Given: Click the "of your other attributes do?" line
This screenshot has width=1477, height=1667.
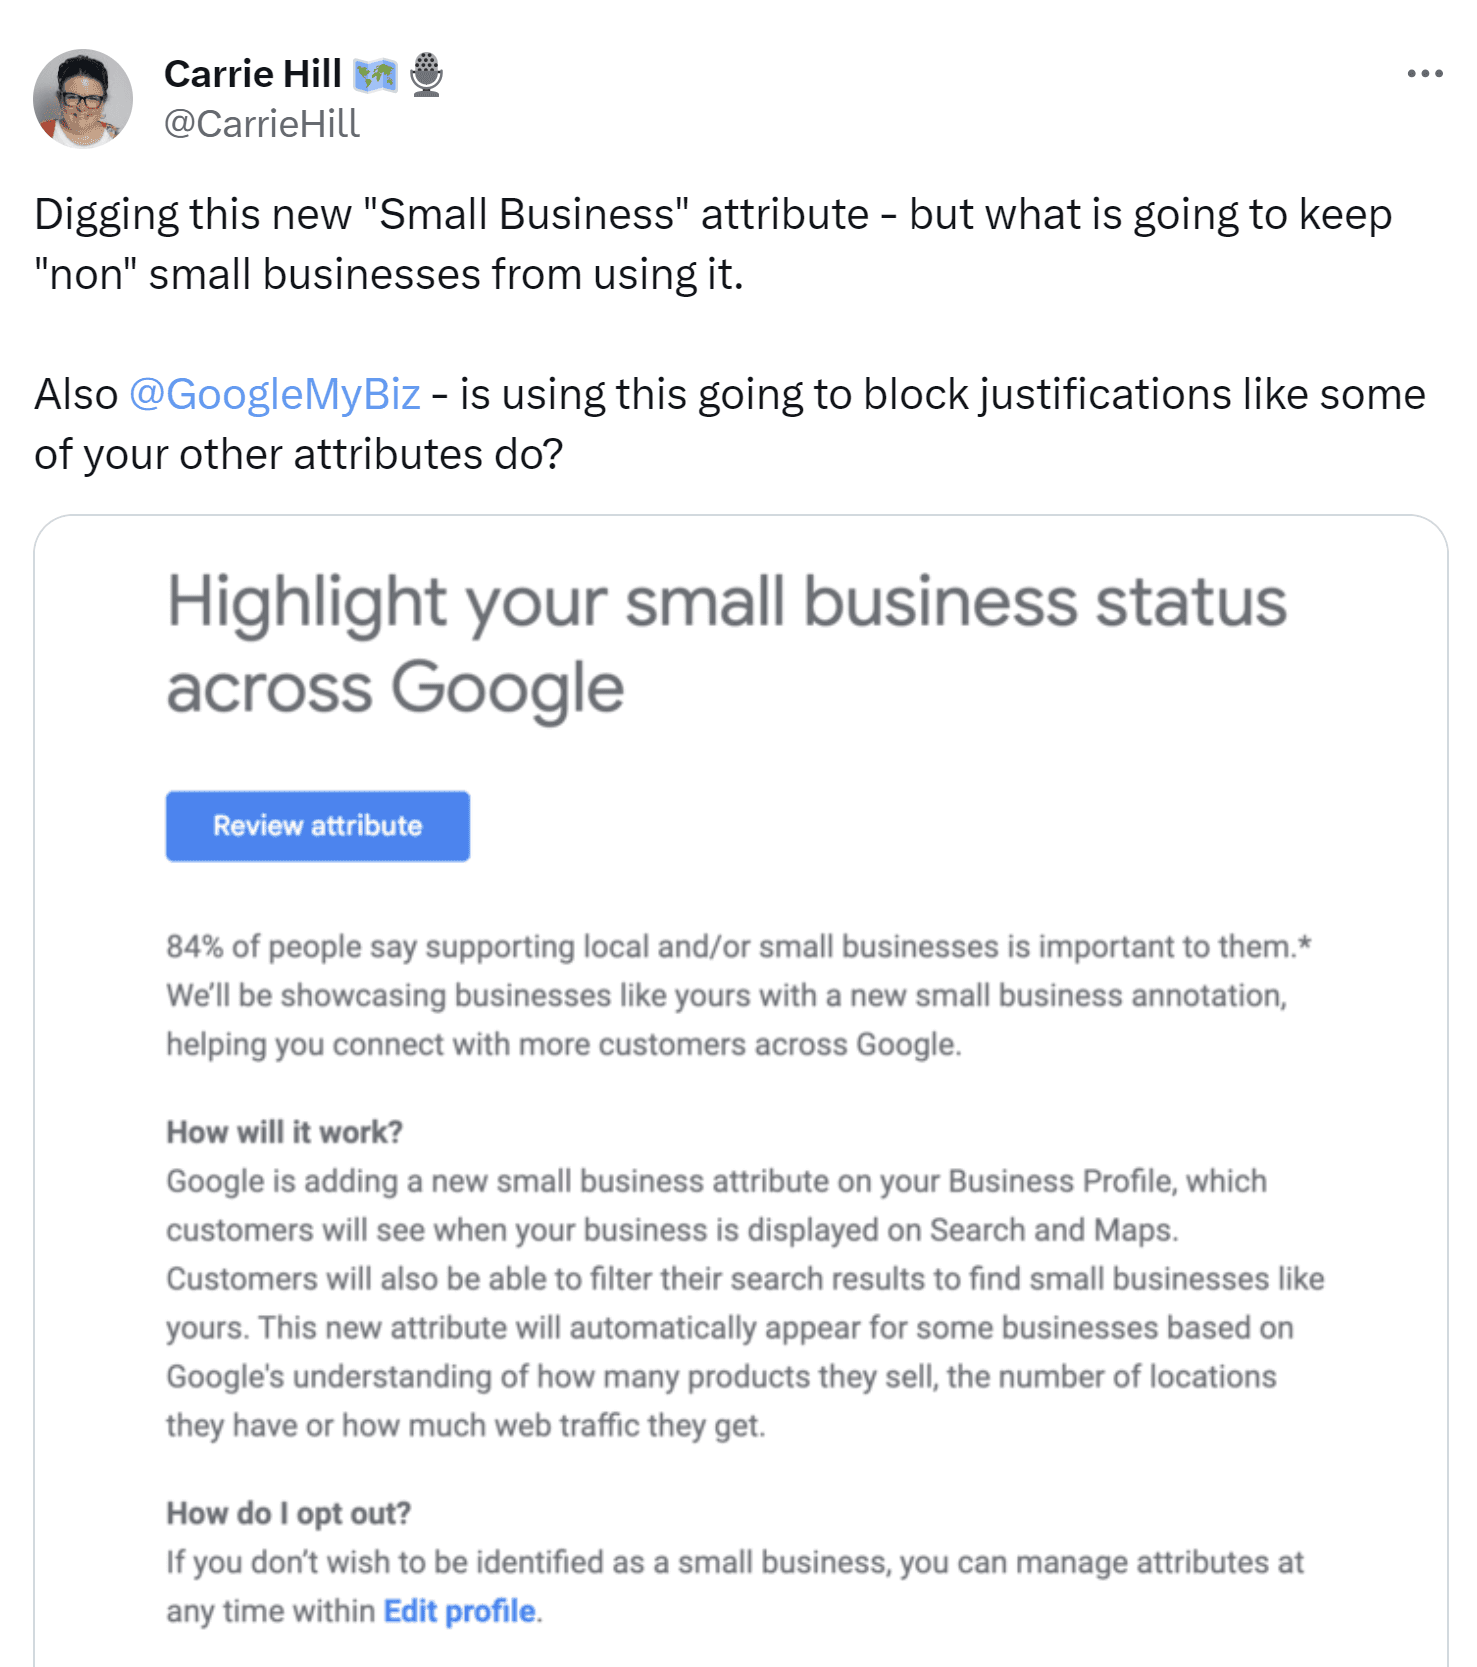Looking at the screenshot, I should tap(298, 454).
